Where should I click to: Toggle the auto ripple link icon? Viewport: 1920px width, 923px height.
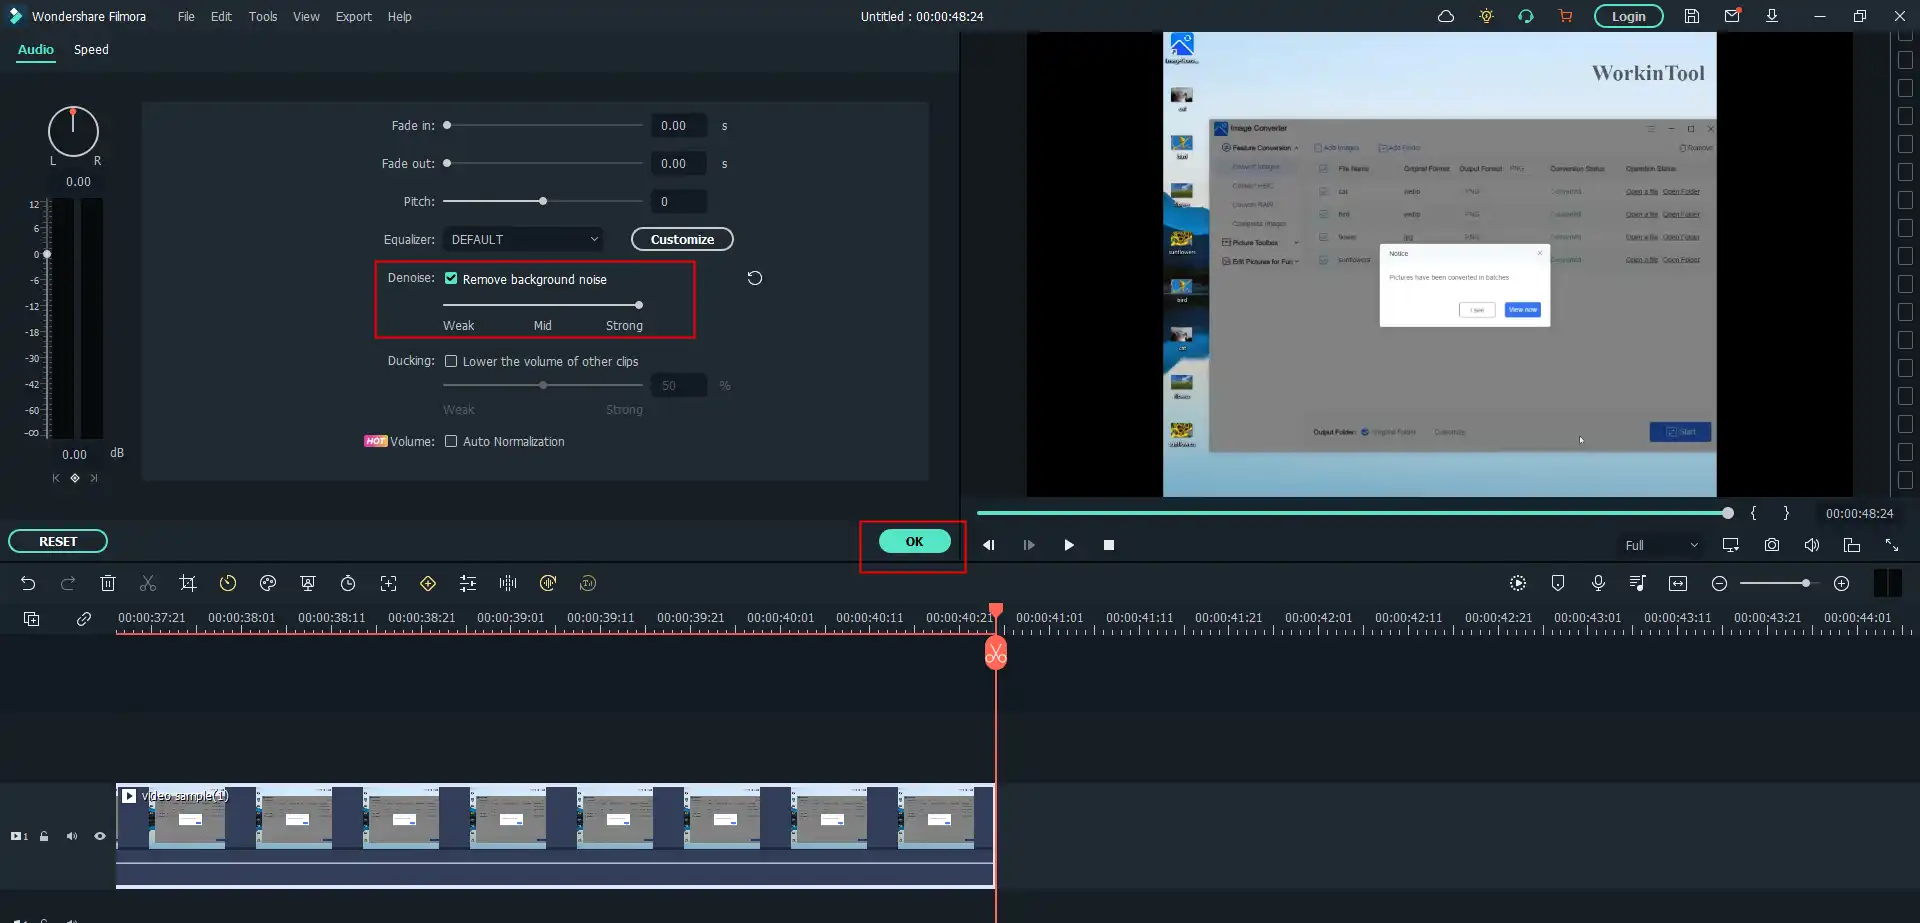(84, 619)
